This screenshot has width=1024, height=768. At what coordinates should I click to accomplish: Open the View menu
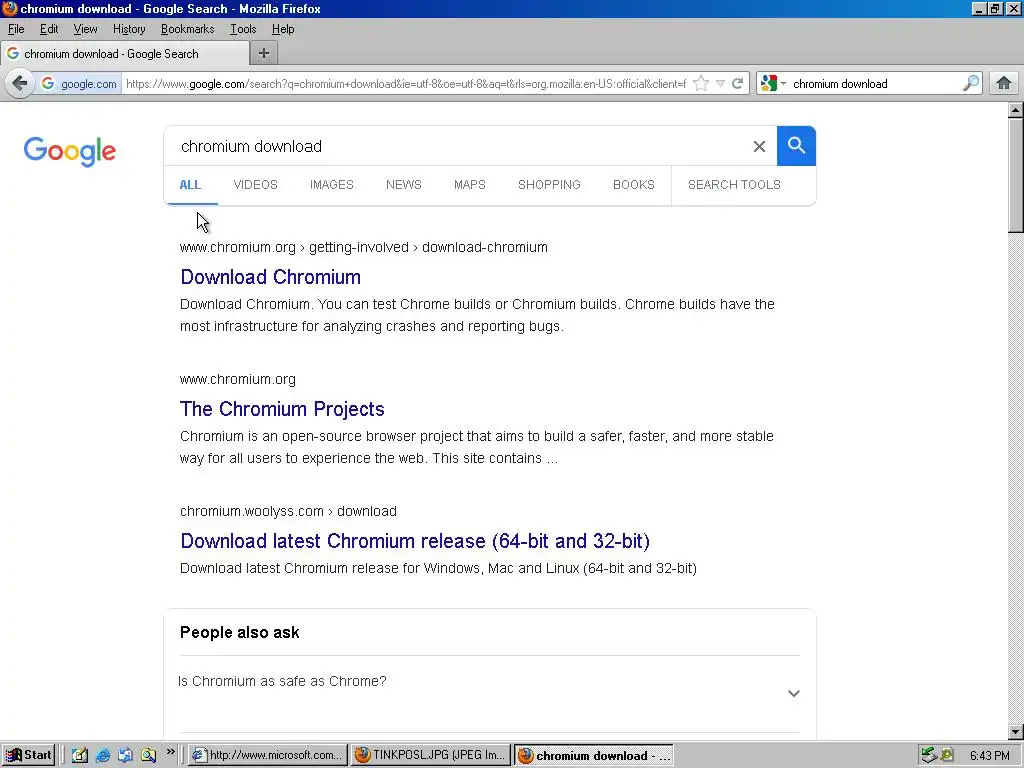(85, 29)
